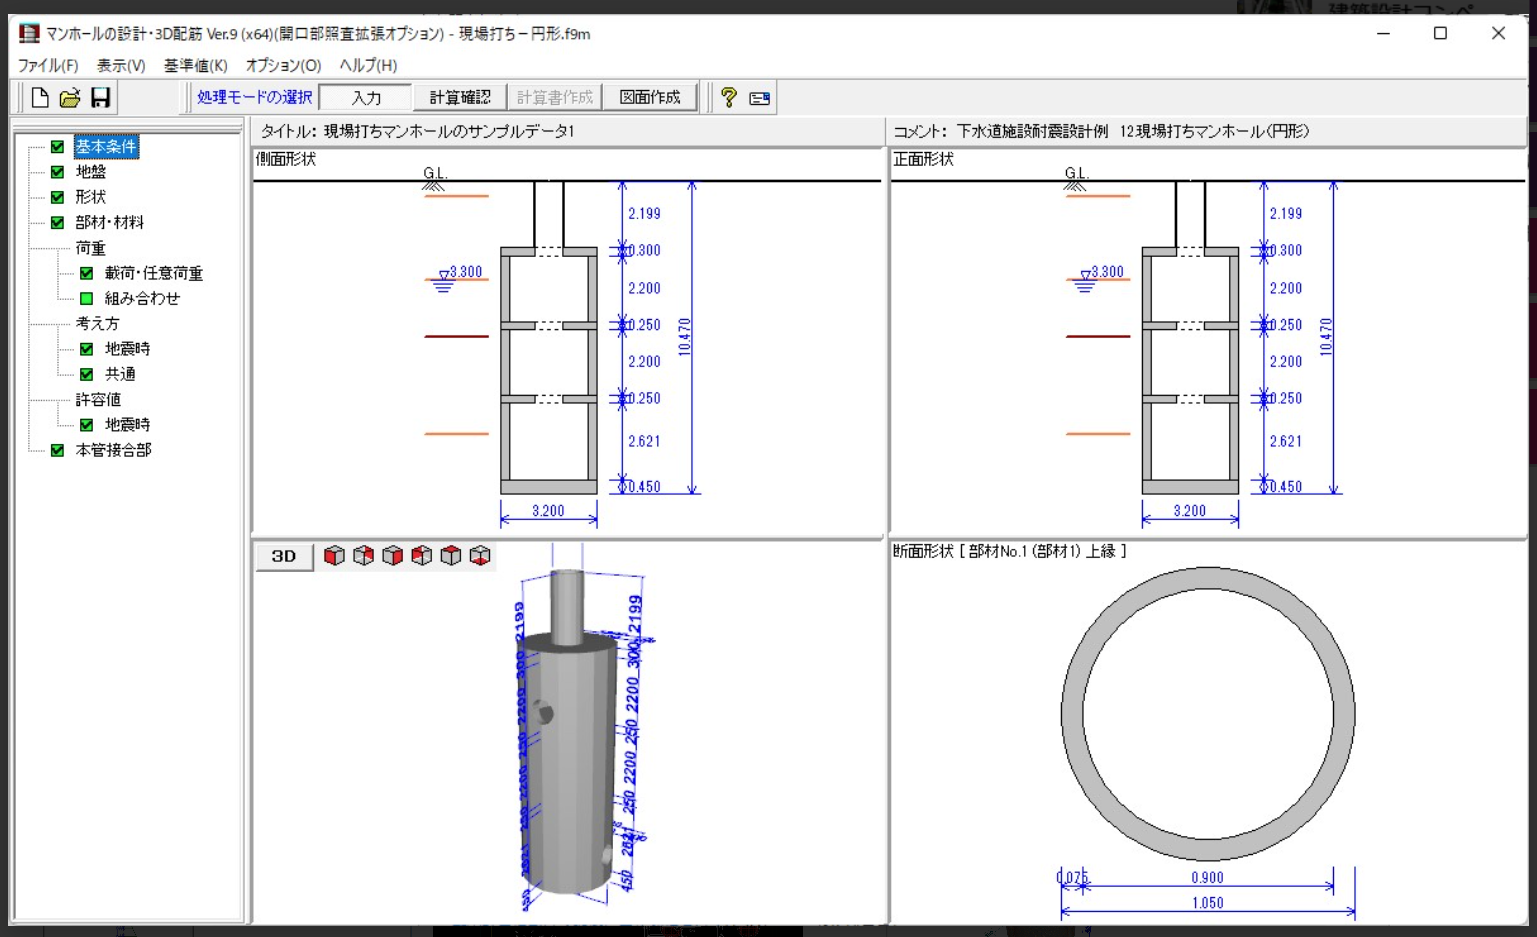The image size is (1537, 937).
Task: Open a file with the folder icon
Action: (69, 97)
